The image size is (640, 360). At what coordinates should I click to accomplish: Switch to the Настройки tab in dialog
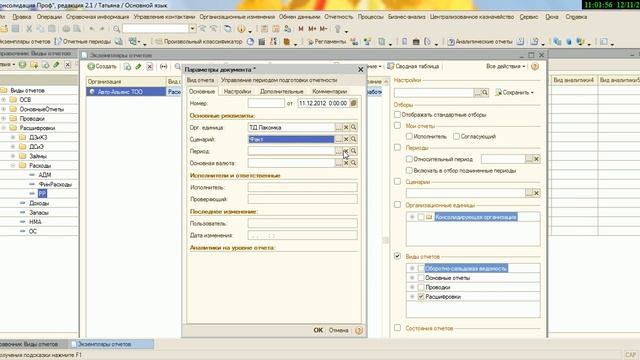[237, 91]
